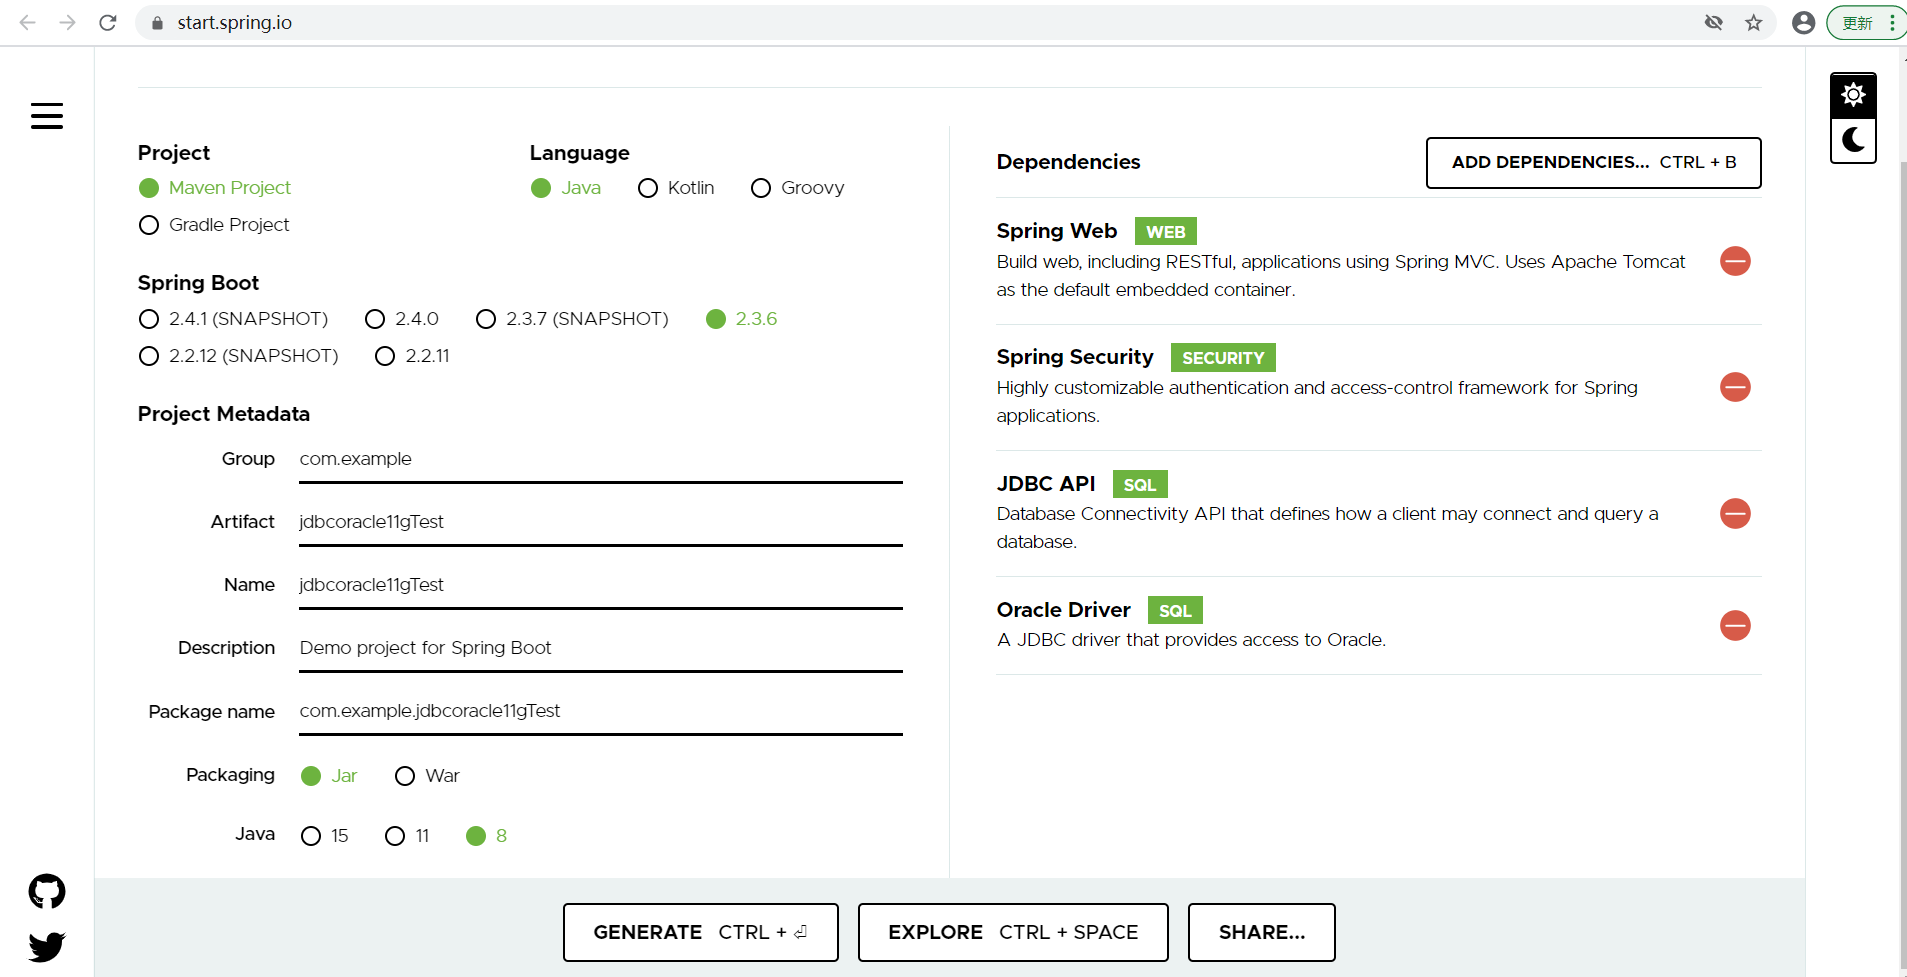Click the eye-slash icon in address bar

pyautogui.click(x=1713, y=22)
